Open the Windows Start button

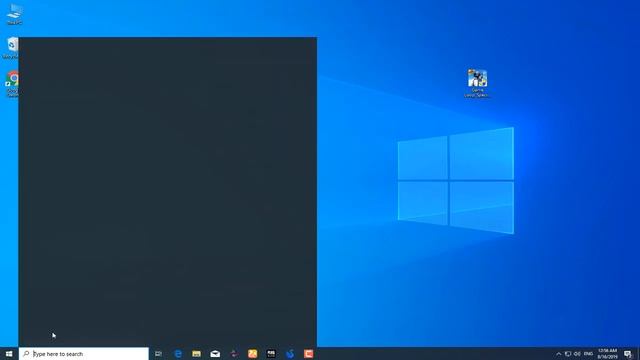click(9, 353)
